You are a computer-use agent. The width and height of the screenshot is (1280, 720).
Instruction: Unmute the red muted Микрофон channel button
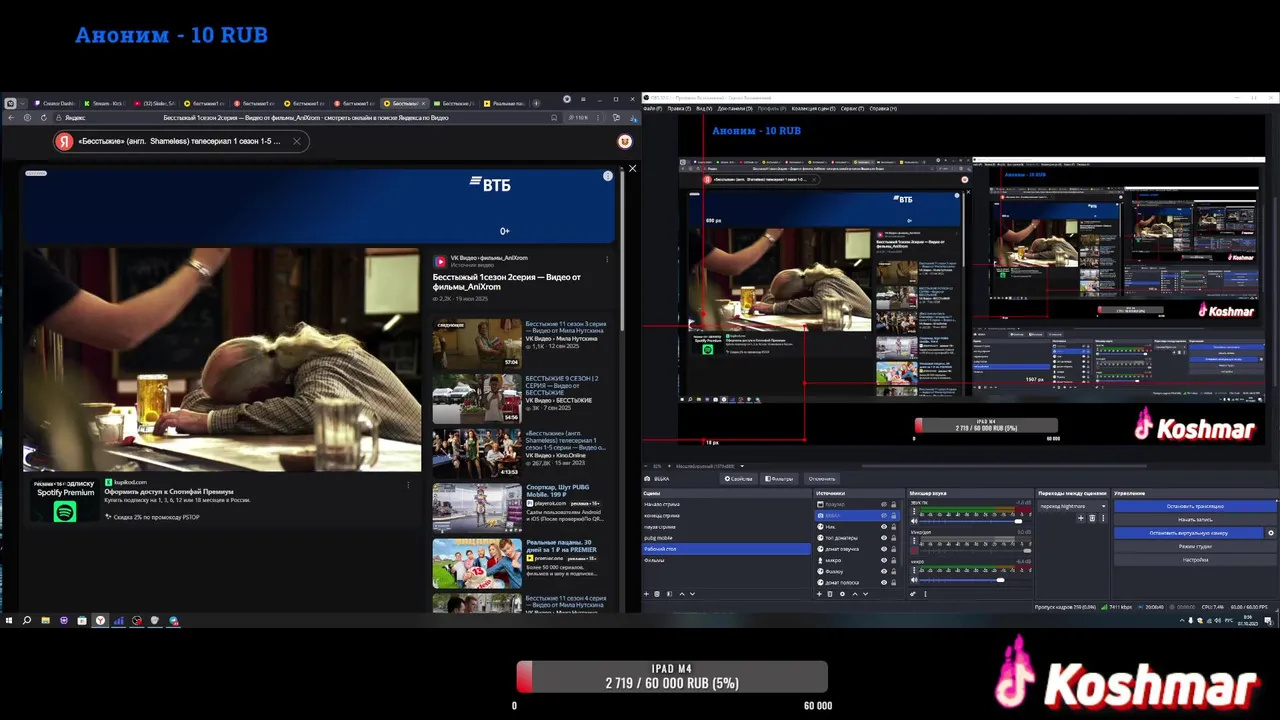pos(914,551)
